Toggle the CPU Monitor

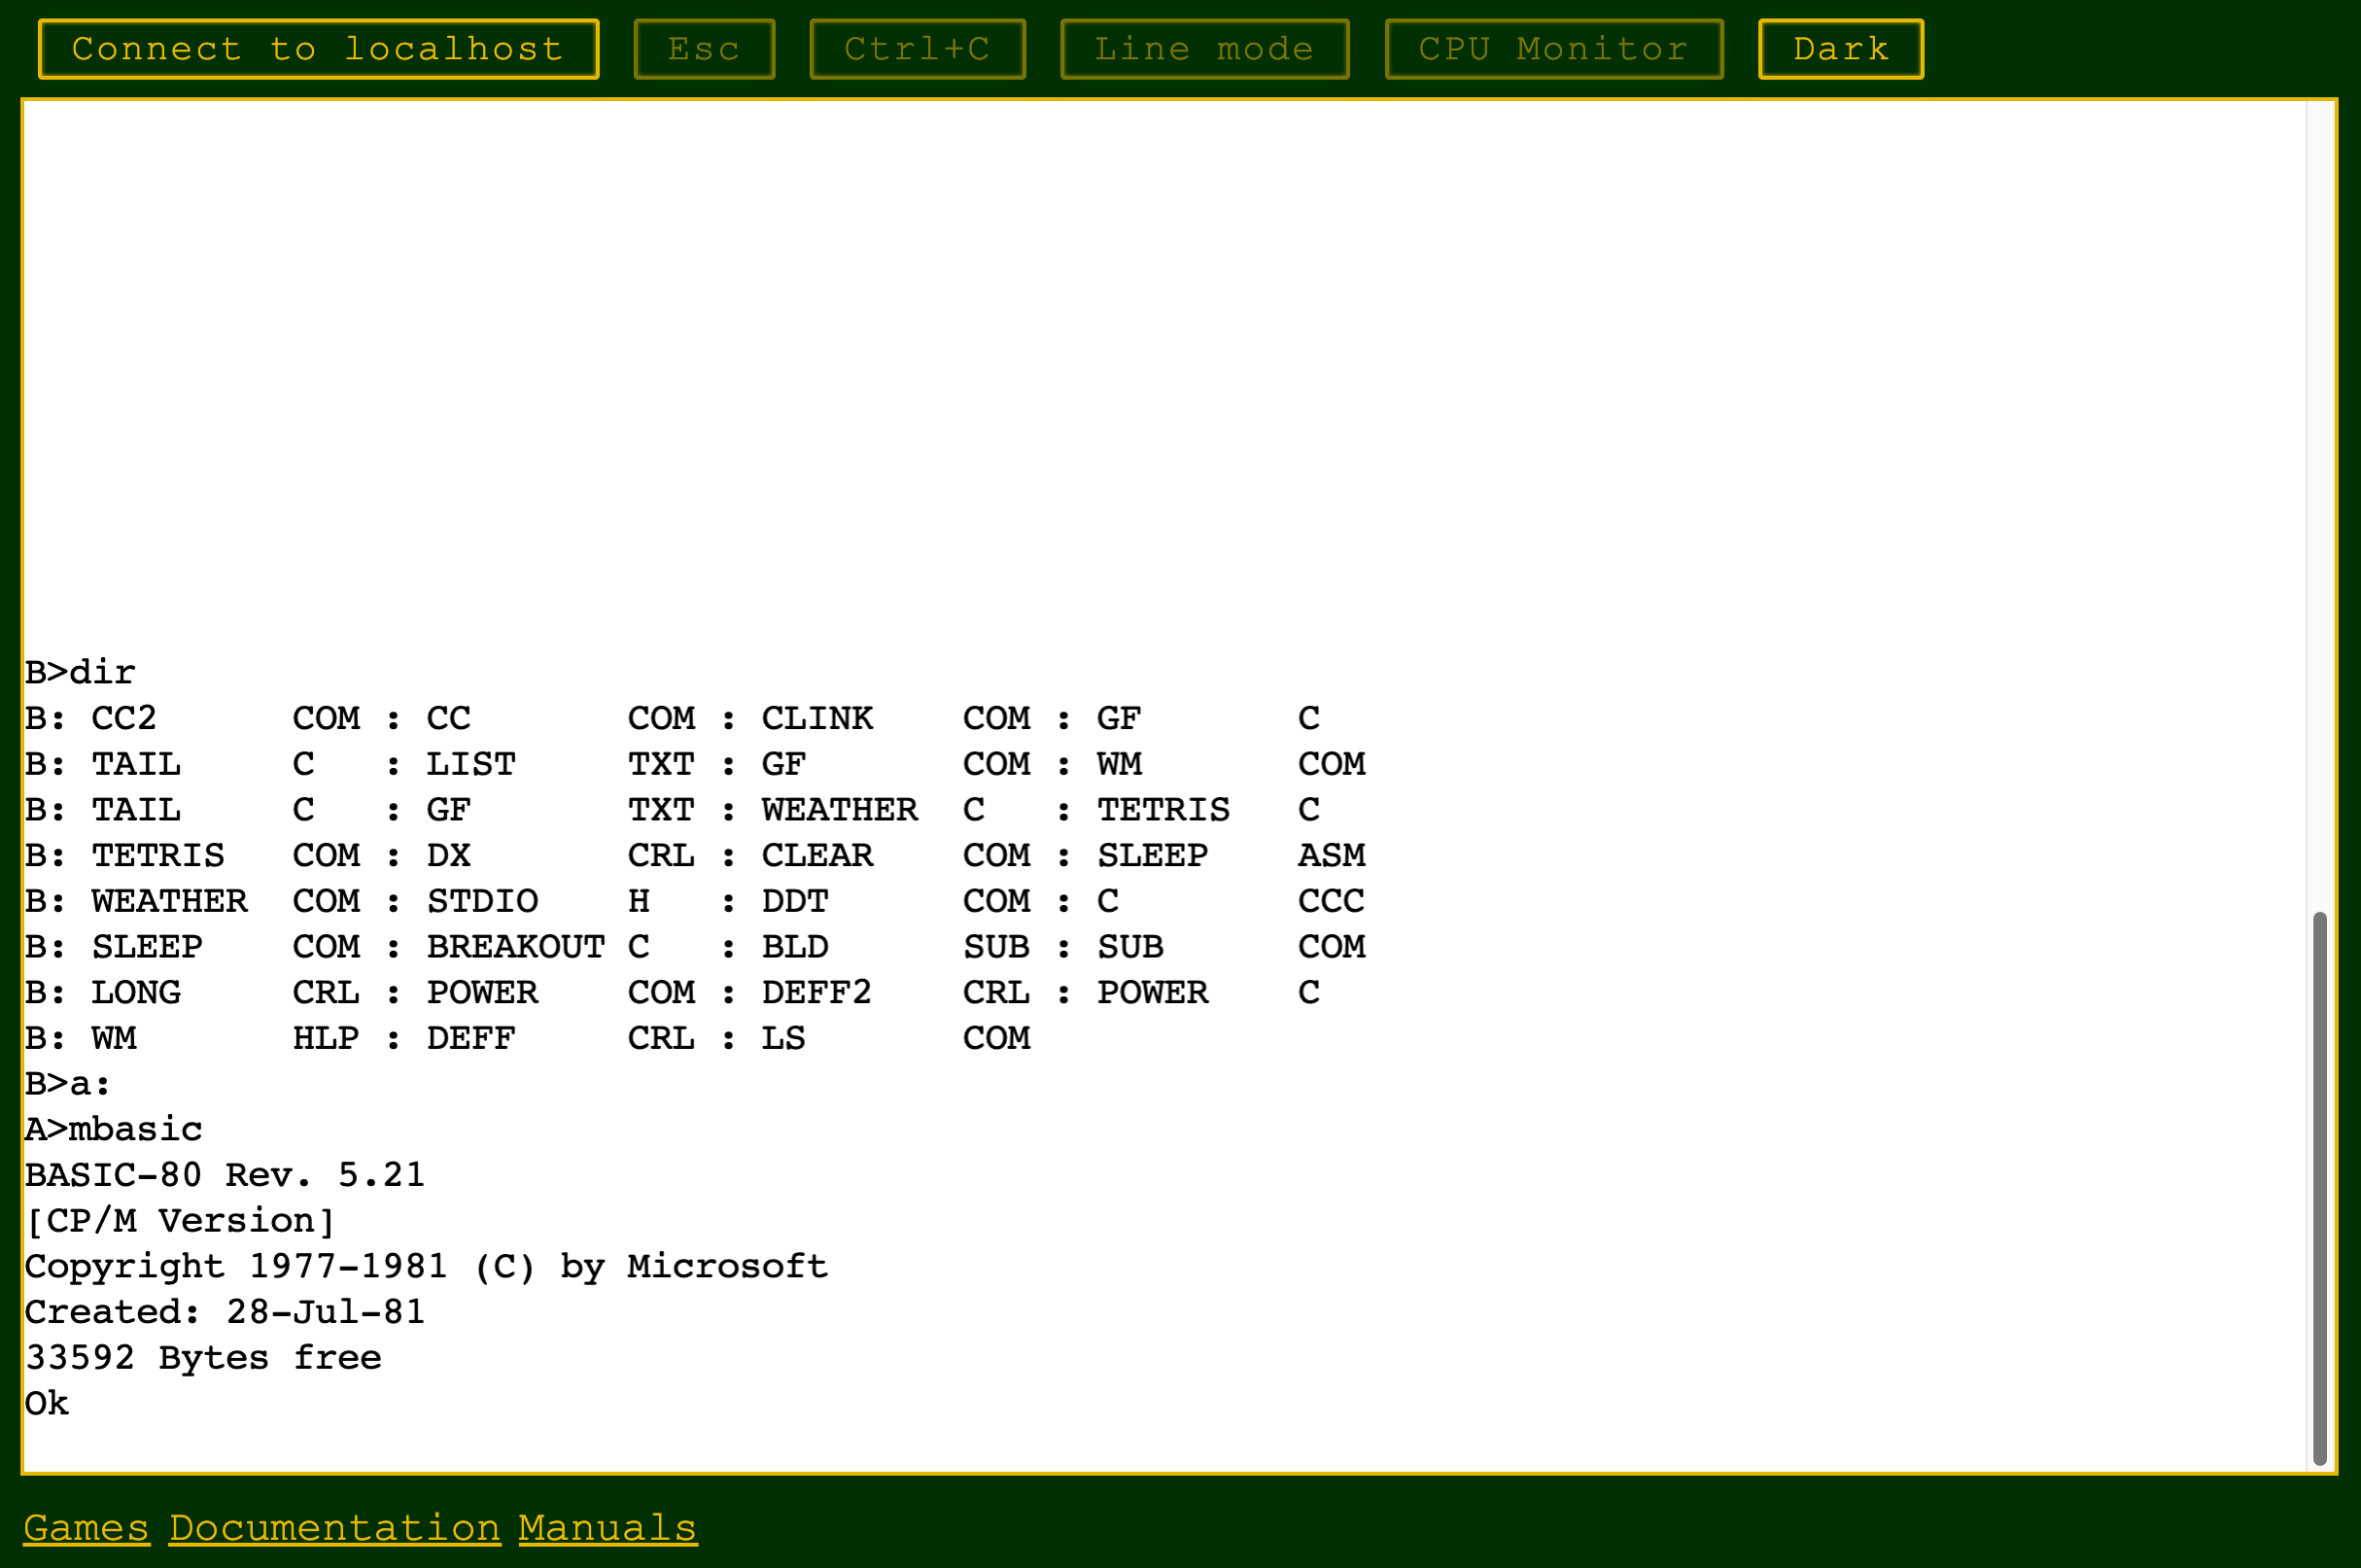coord(1553,49)
